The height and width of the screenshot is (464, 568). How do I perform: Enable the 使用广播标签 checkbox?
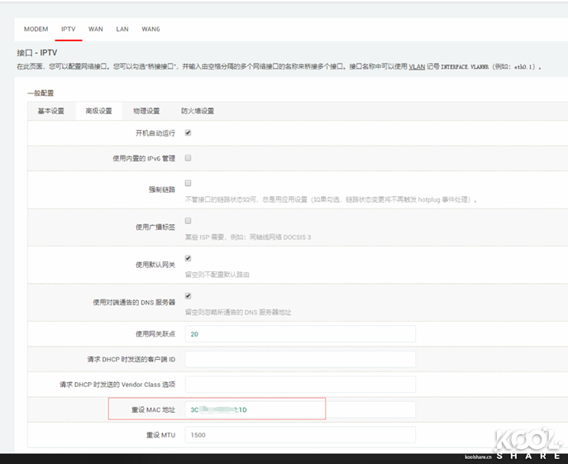[x=188, y=221]
